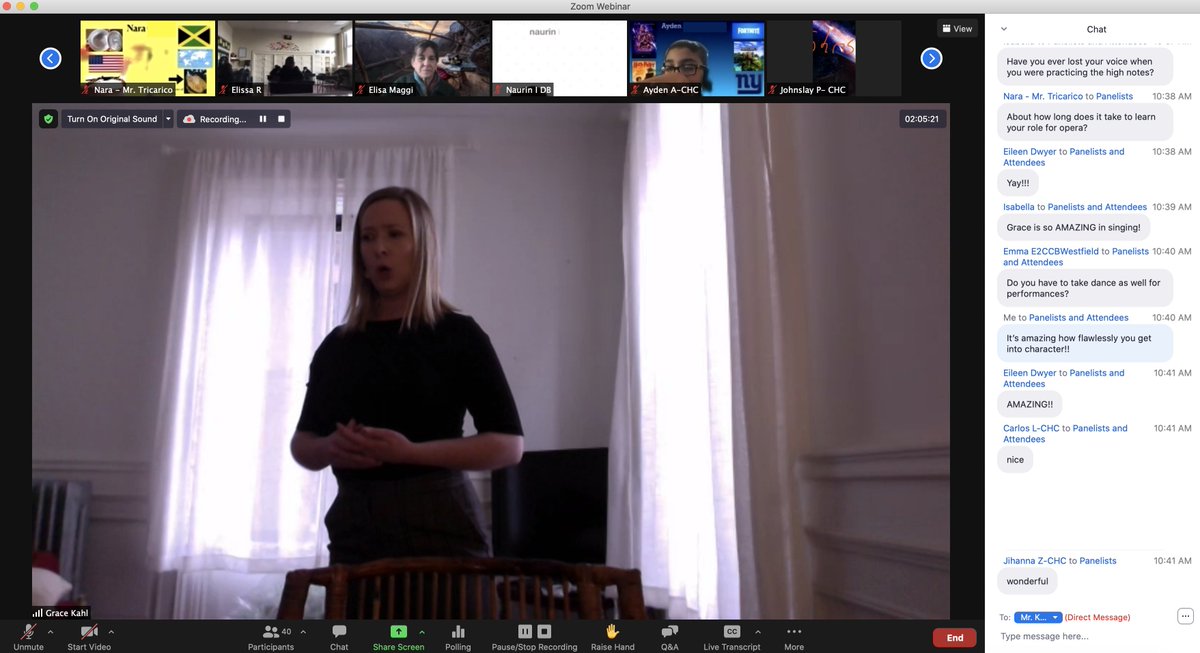Stop recording from bottom toolbar
The image size is (1200, 653).
pos(544,631)
